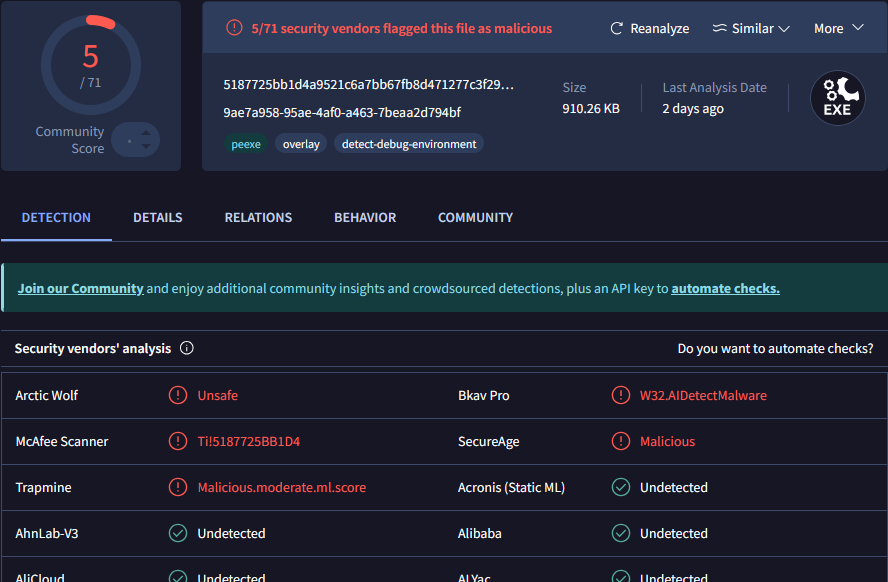Click the 5/71 security vendors flagged message
Image resolution: width=888 pixels, height=582 pixels.
coord(402,28)
